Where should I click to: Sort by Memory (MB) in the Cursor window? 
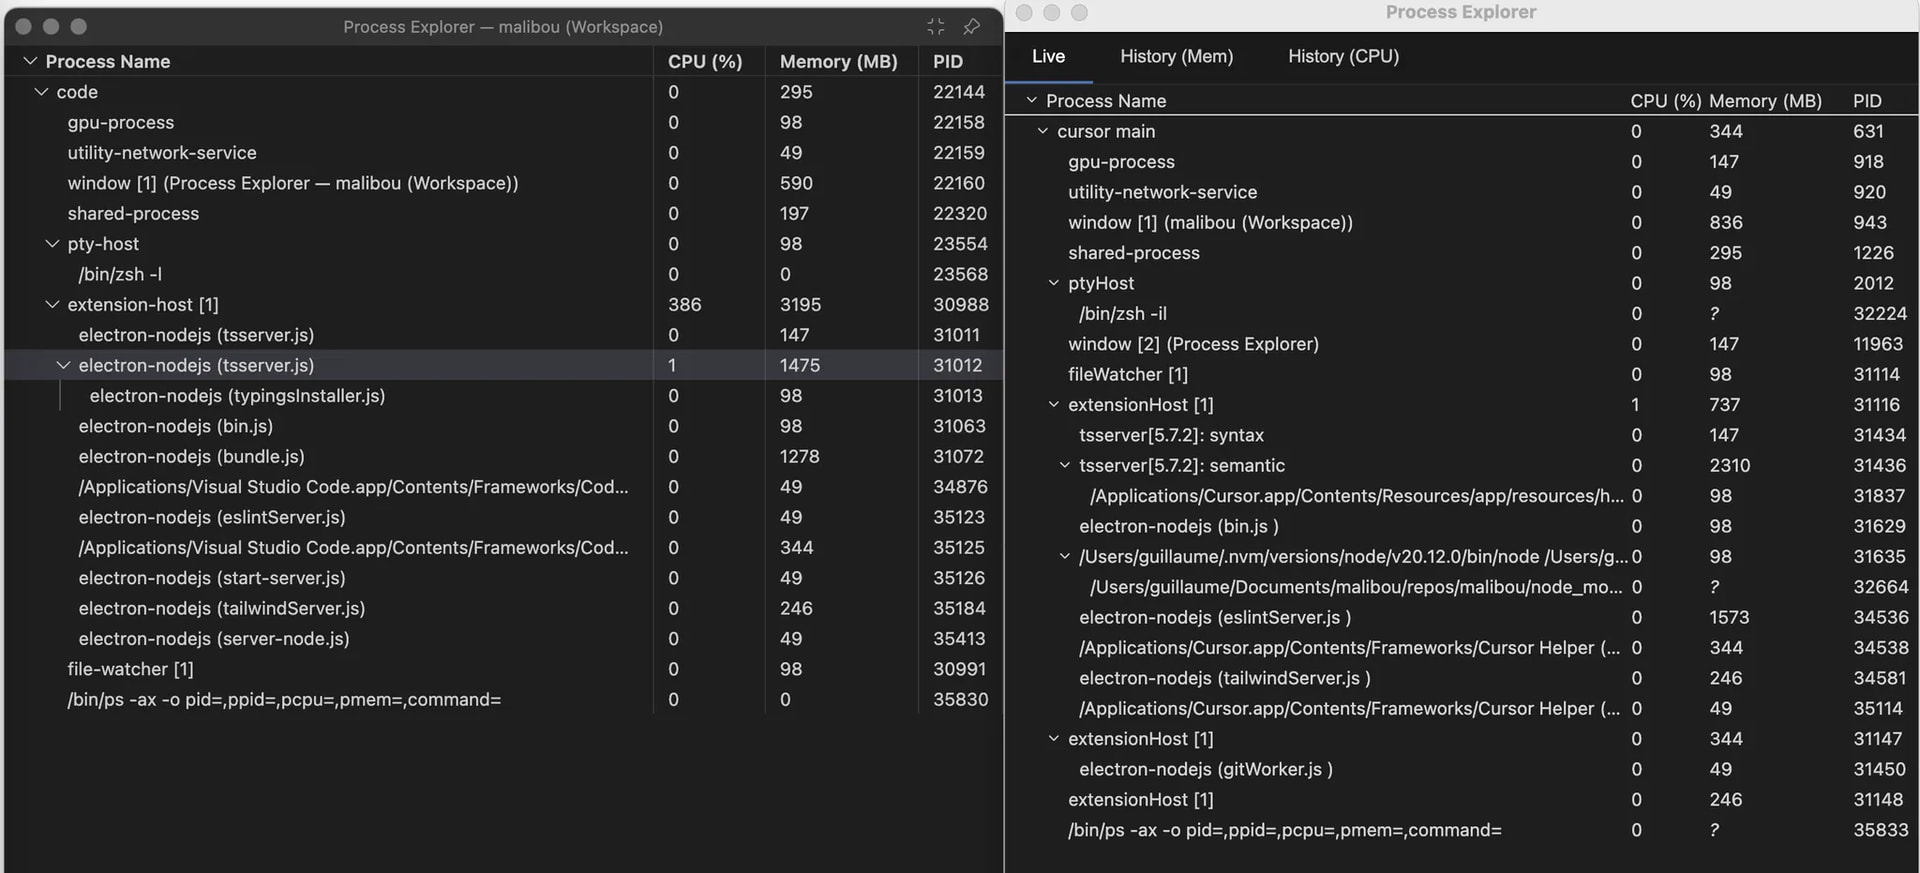click(1765, 101)
